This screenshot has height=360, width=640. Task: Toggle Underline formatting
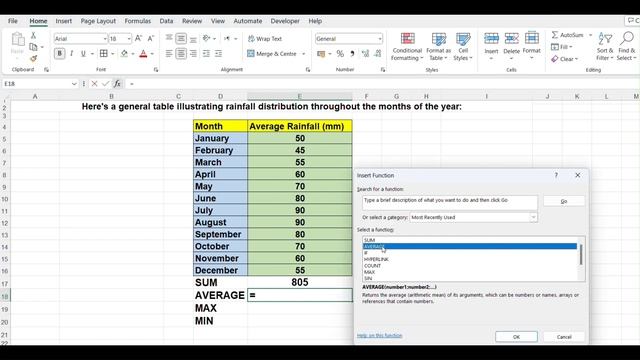point(83,53)
